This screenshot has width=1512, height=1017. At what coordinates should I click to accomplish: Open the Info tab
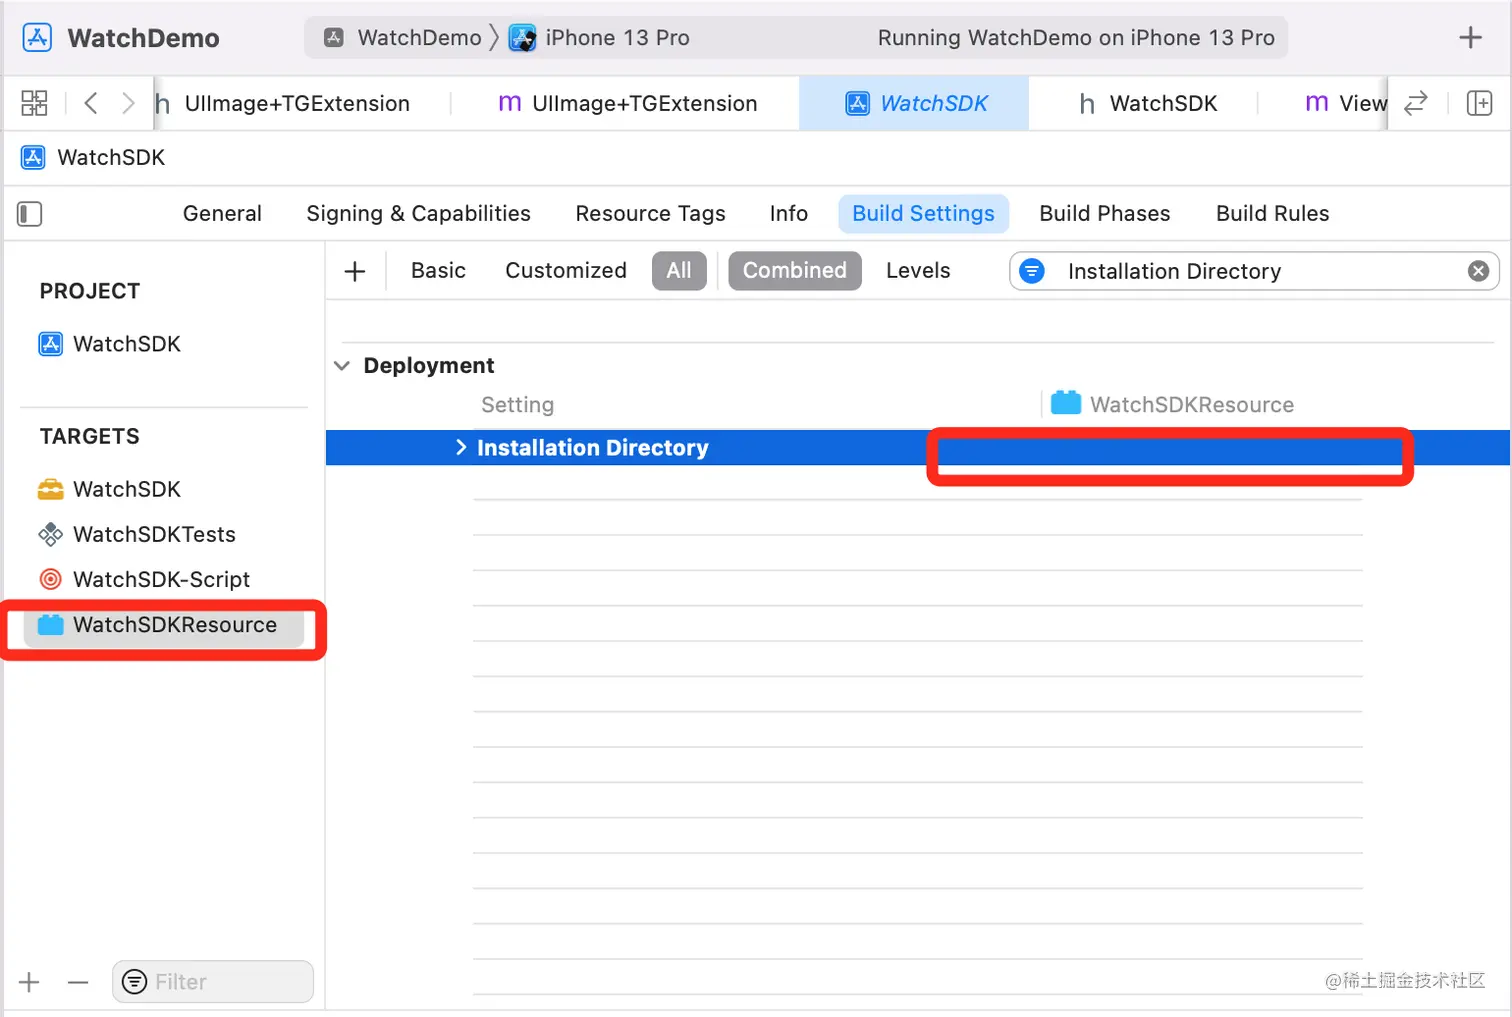(x=788, y=214)
